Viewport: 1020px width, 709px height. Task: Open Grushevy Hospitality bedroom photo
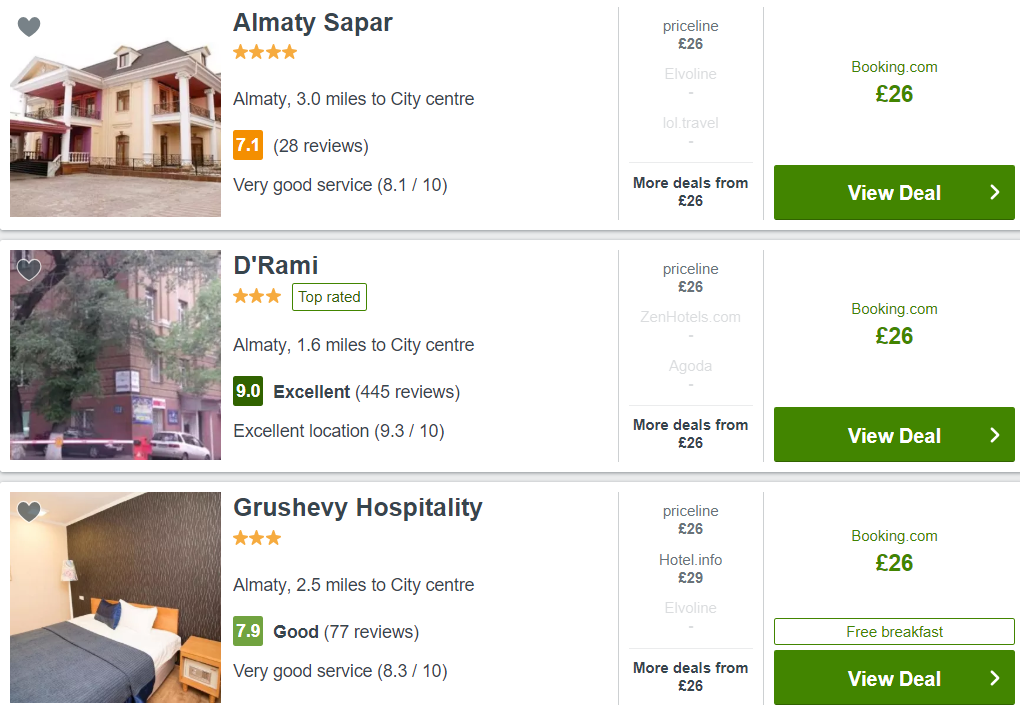coord(115,597)
